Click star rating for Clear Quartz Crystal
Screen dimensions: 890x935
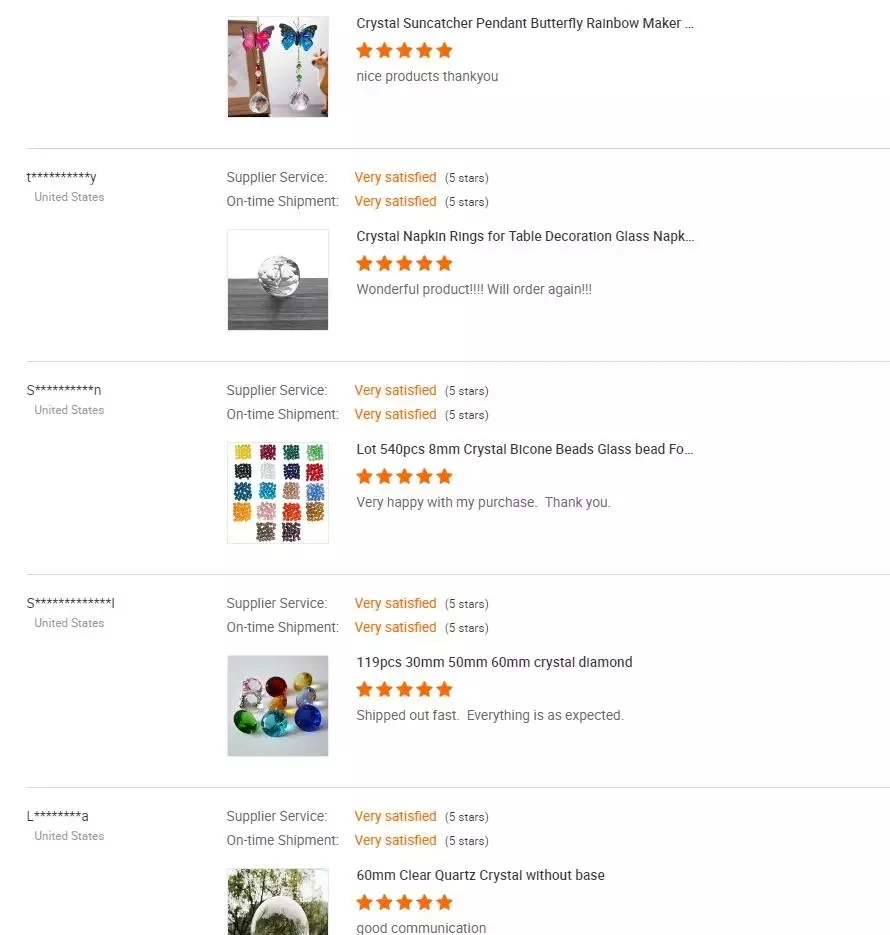point(404,902)
